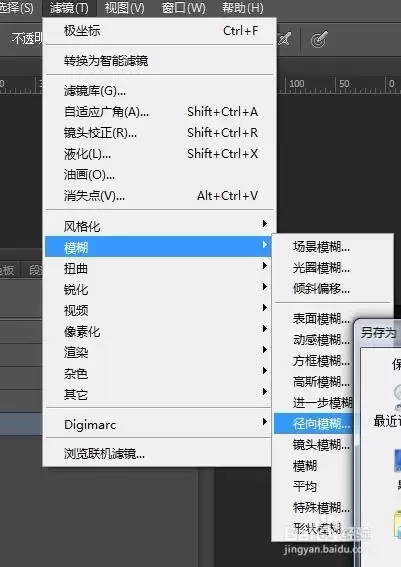The width and height of the screenshot is (401, 567).
Task: Select 动感模糊... blur
Action: [x=314, y=340]
